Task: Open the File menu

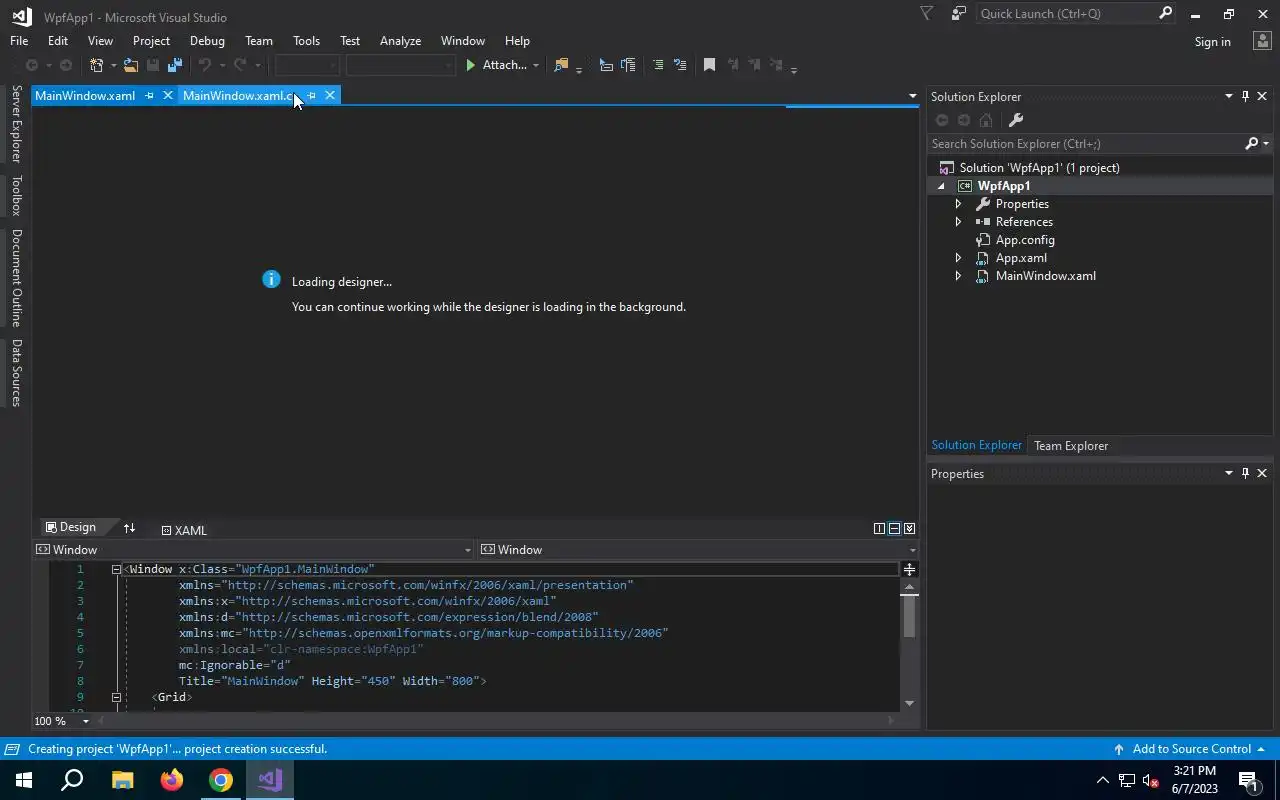Action: tap(19, 41)
